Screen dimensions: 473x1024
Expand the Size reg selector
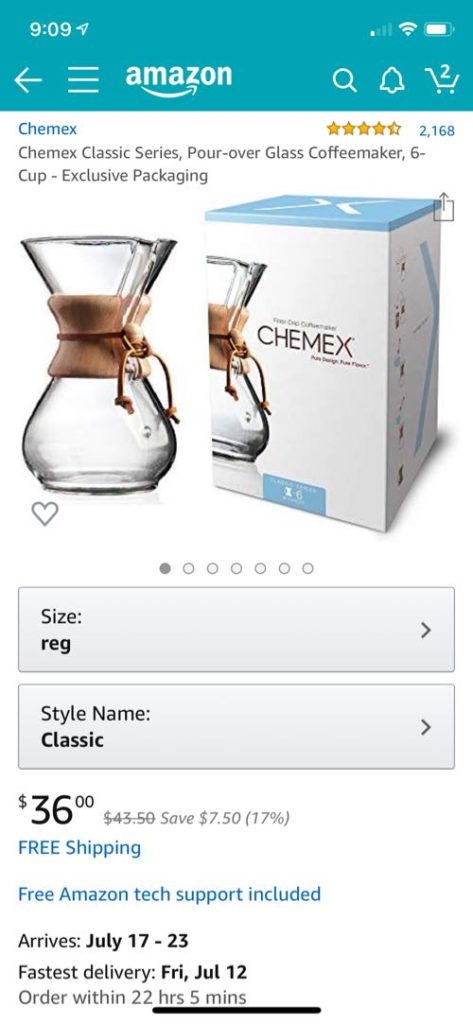(236, 630)
